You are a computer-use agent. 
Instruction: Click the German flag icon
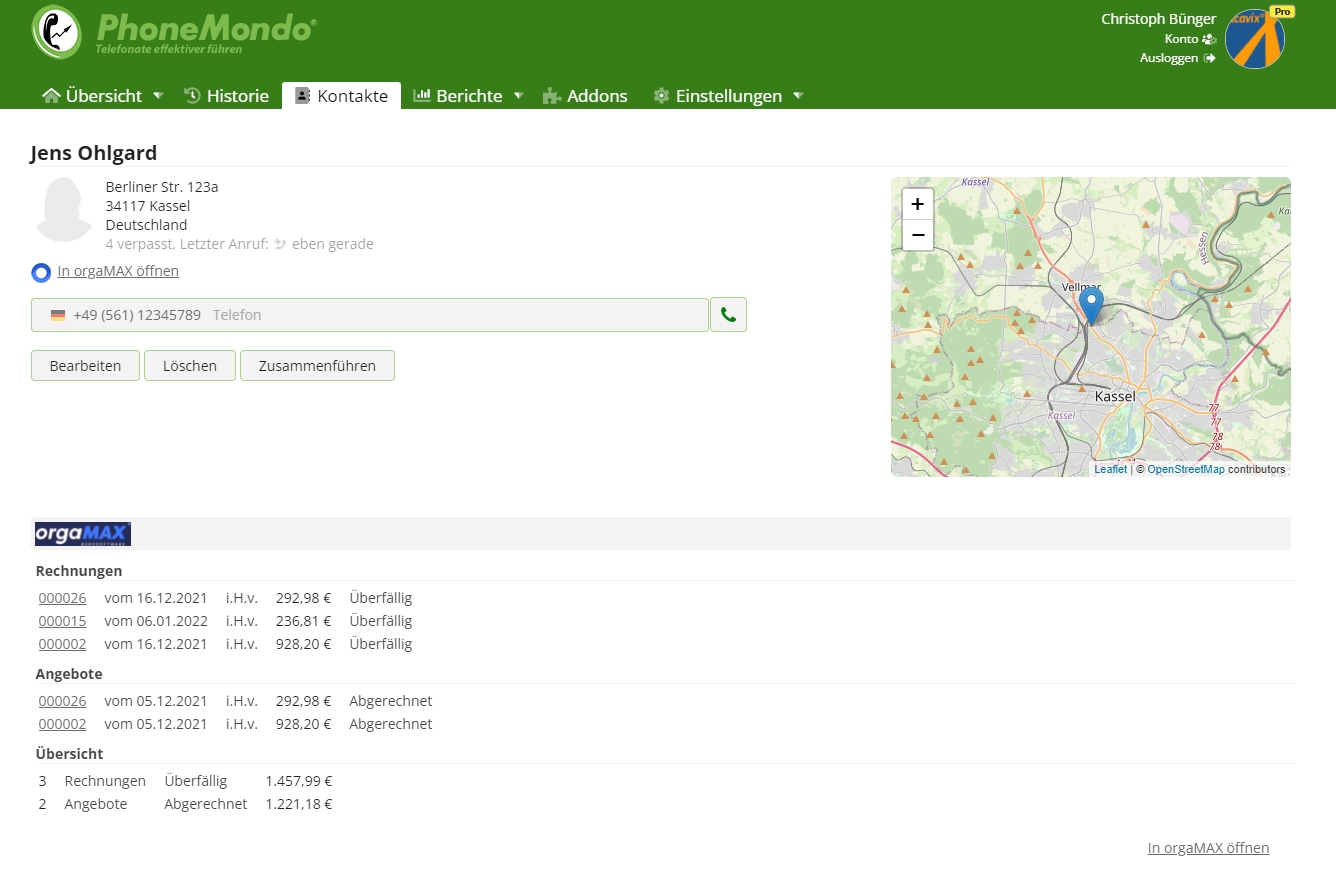58,315
